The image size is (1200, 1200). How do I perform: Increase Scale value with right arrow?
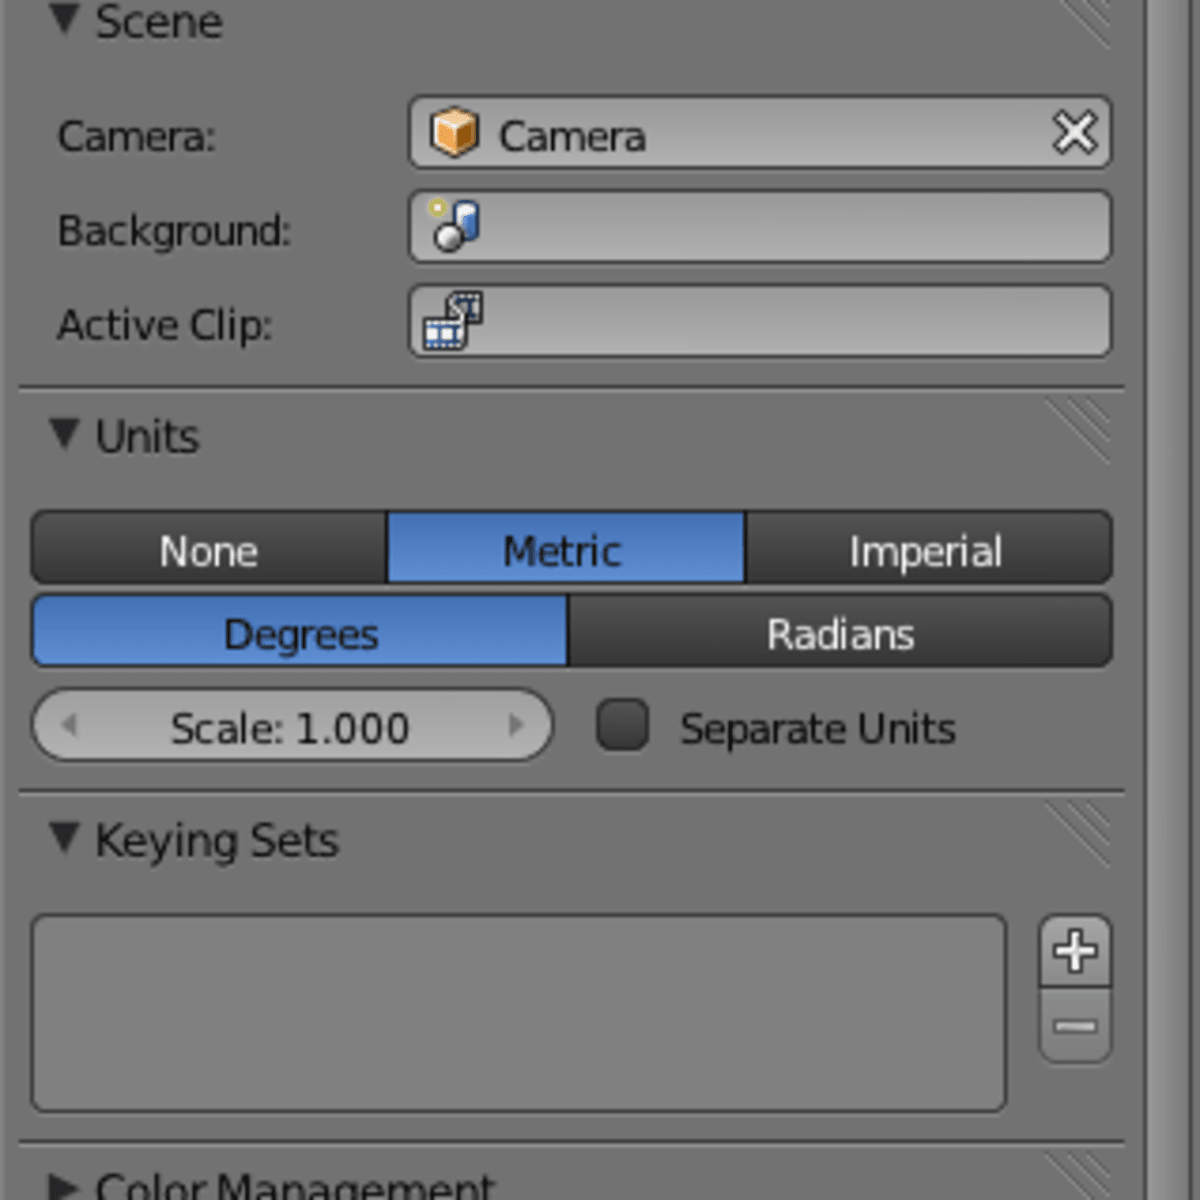pyautogui.click(x=516, y=724)
